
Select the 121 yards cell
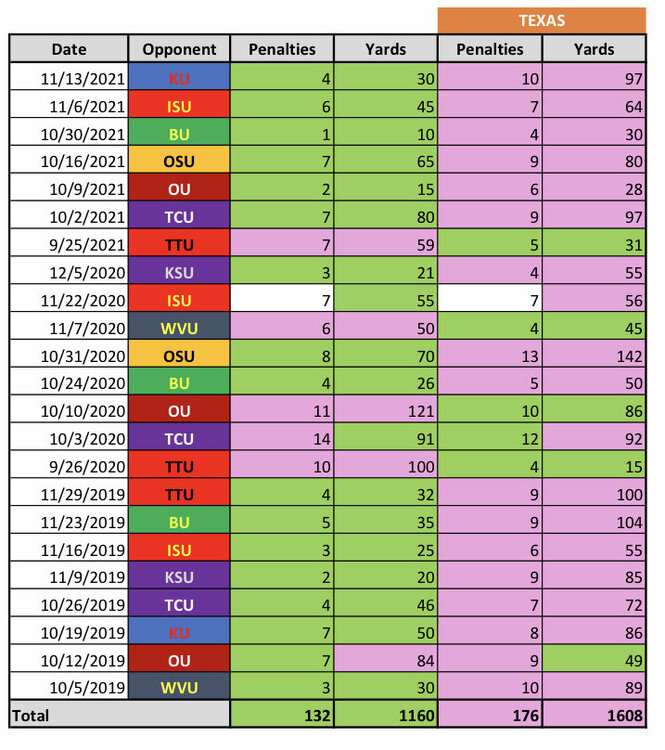coord(385,409)
